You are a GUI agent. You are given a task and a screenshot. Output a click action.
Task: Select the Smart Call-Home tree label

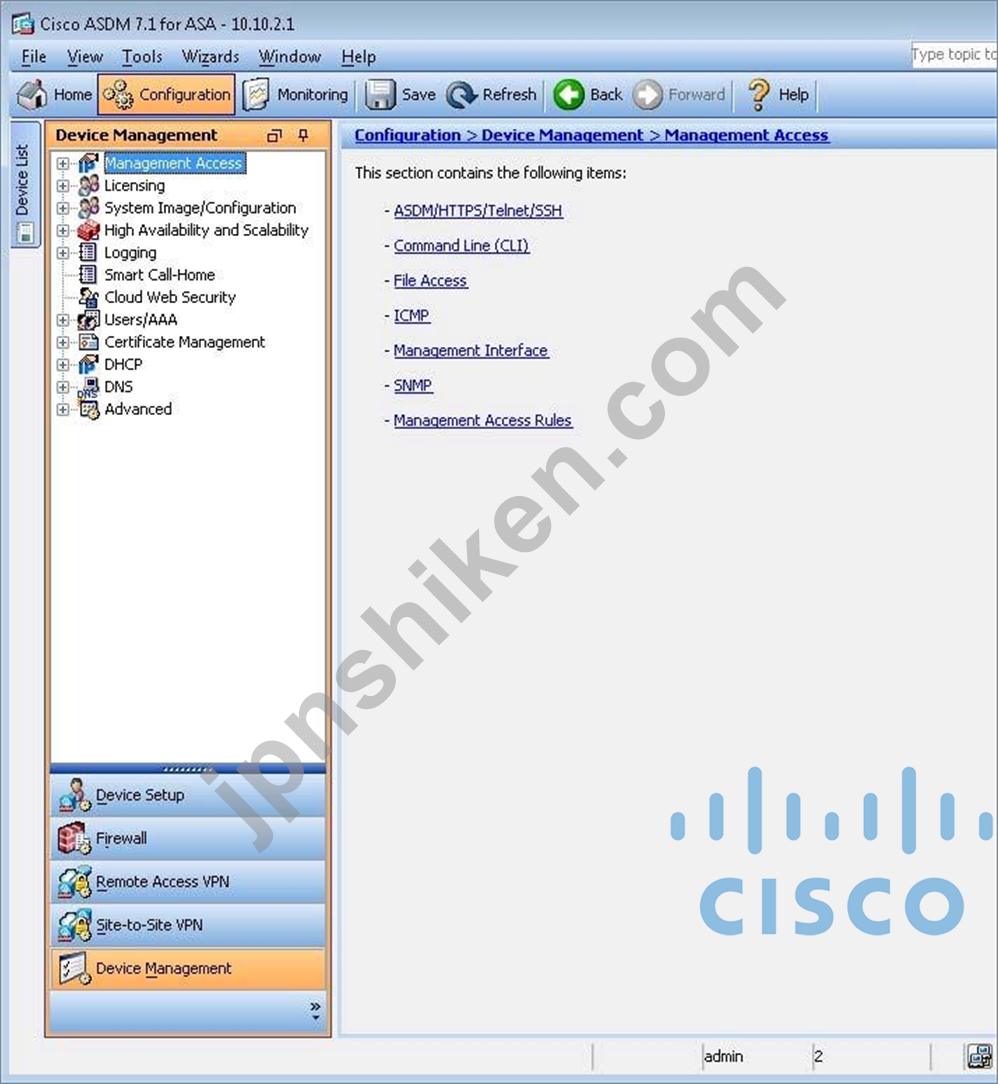(160, 275)
